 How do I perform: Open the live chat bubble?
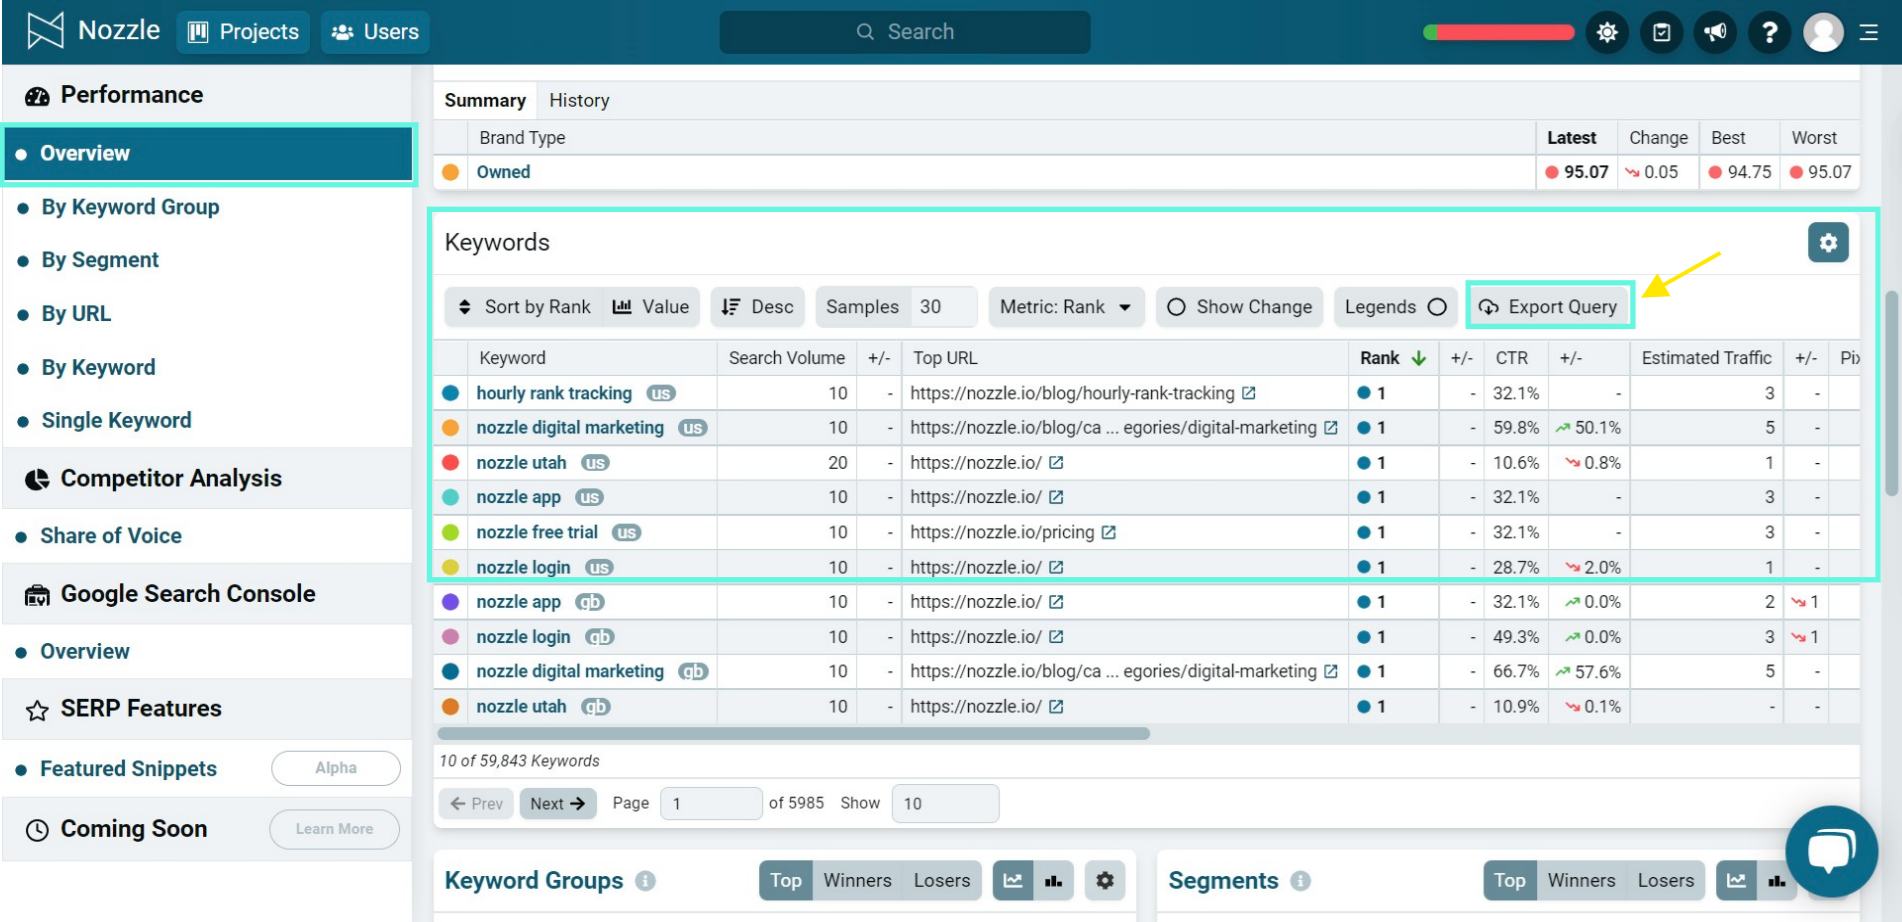[1830, 851]
